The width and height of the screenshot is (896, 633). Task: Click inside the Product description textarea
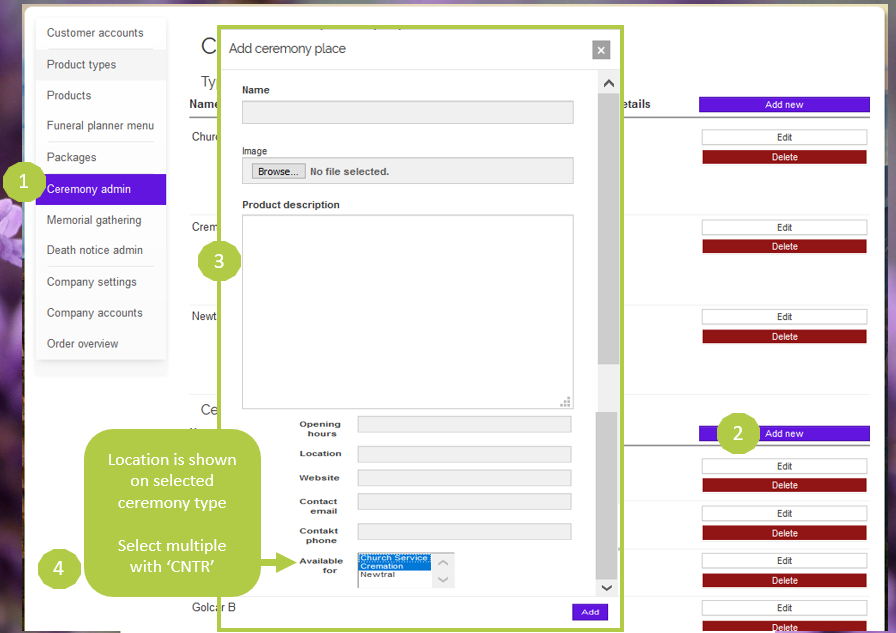pyautogui.click(x=407, y=311)
